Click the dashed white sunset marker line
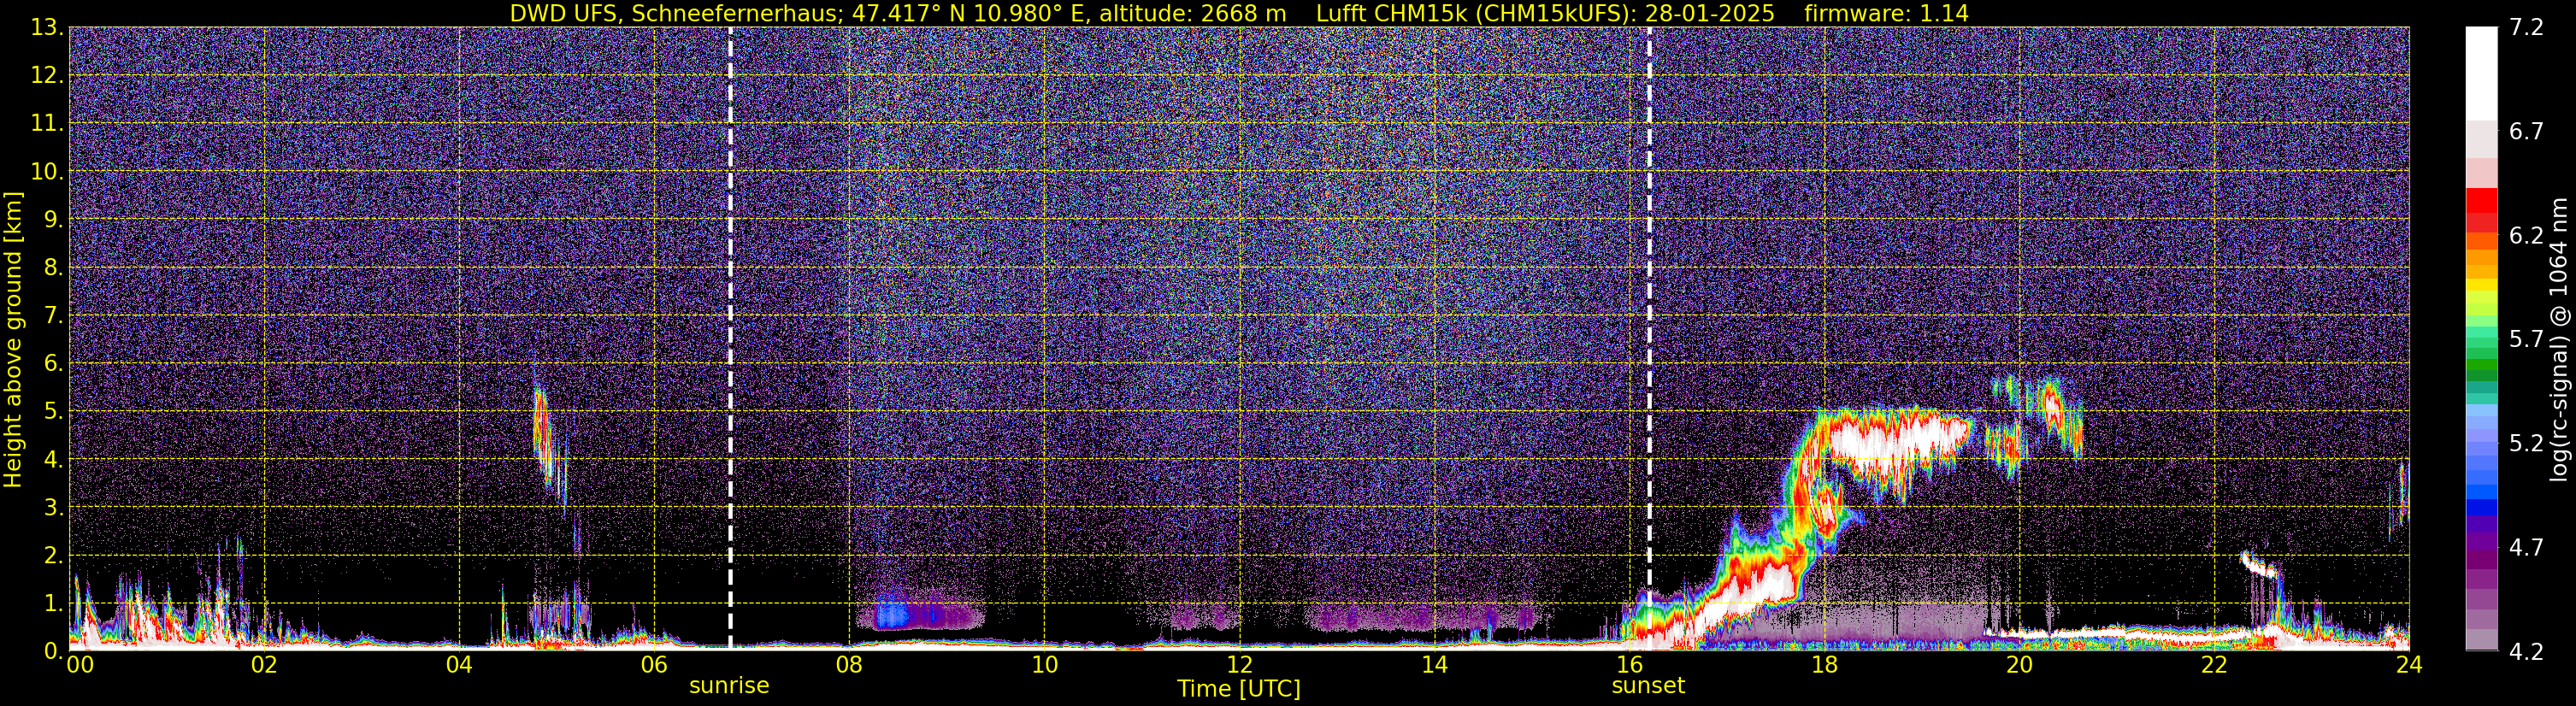 click(1648, 339)
